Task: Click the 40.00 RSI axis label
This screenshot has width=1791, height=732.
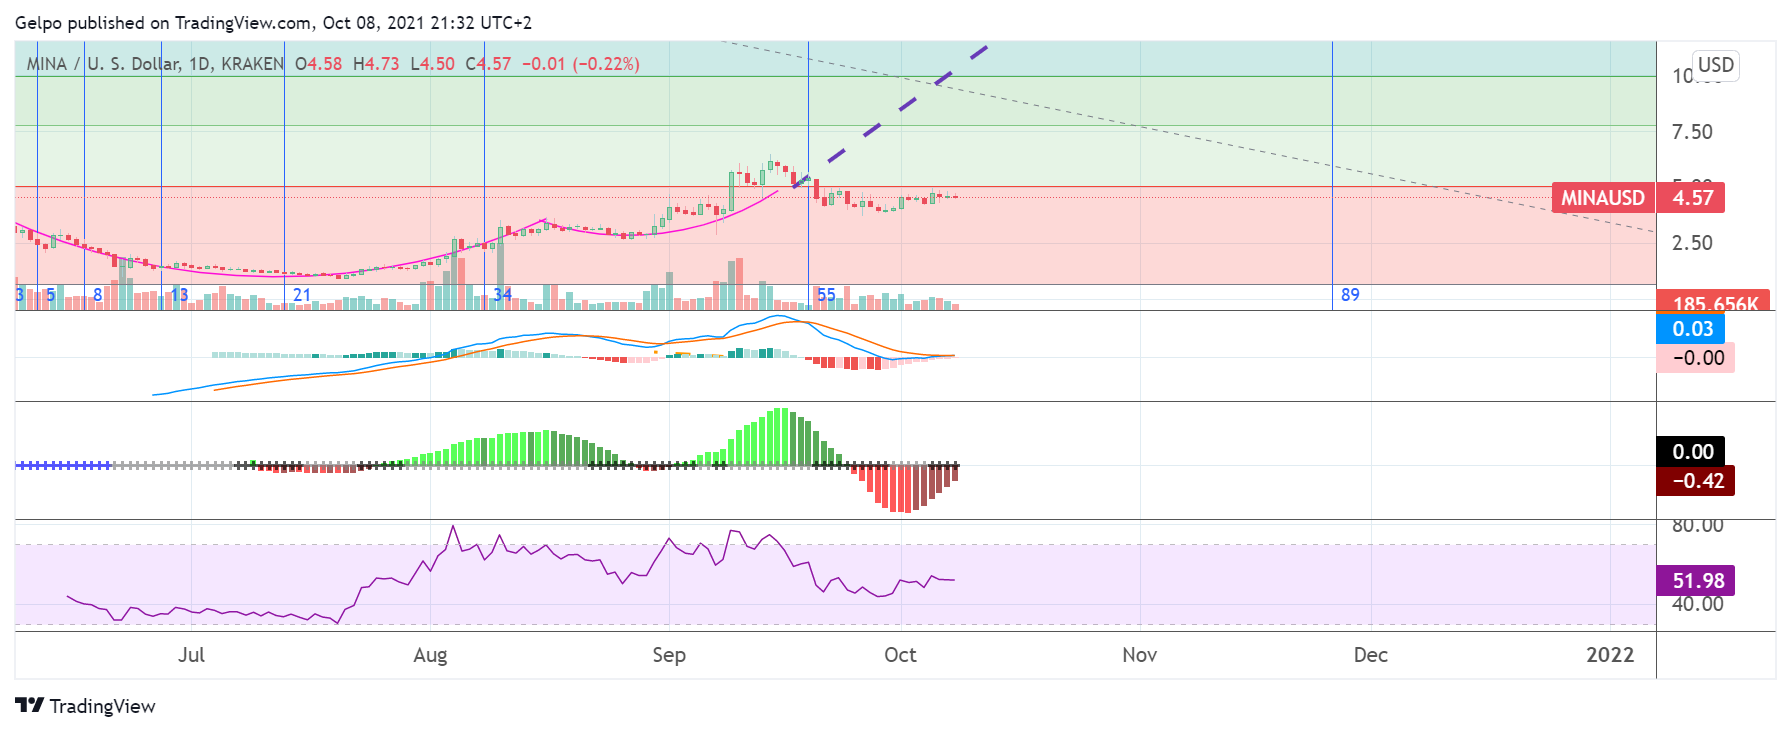Action: tap(1697, 604)
